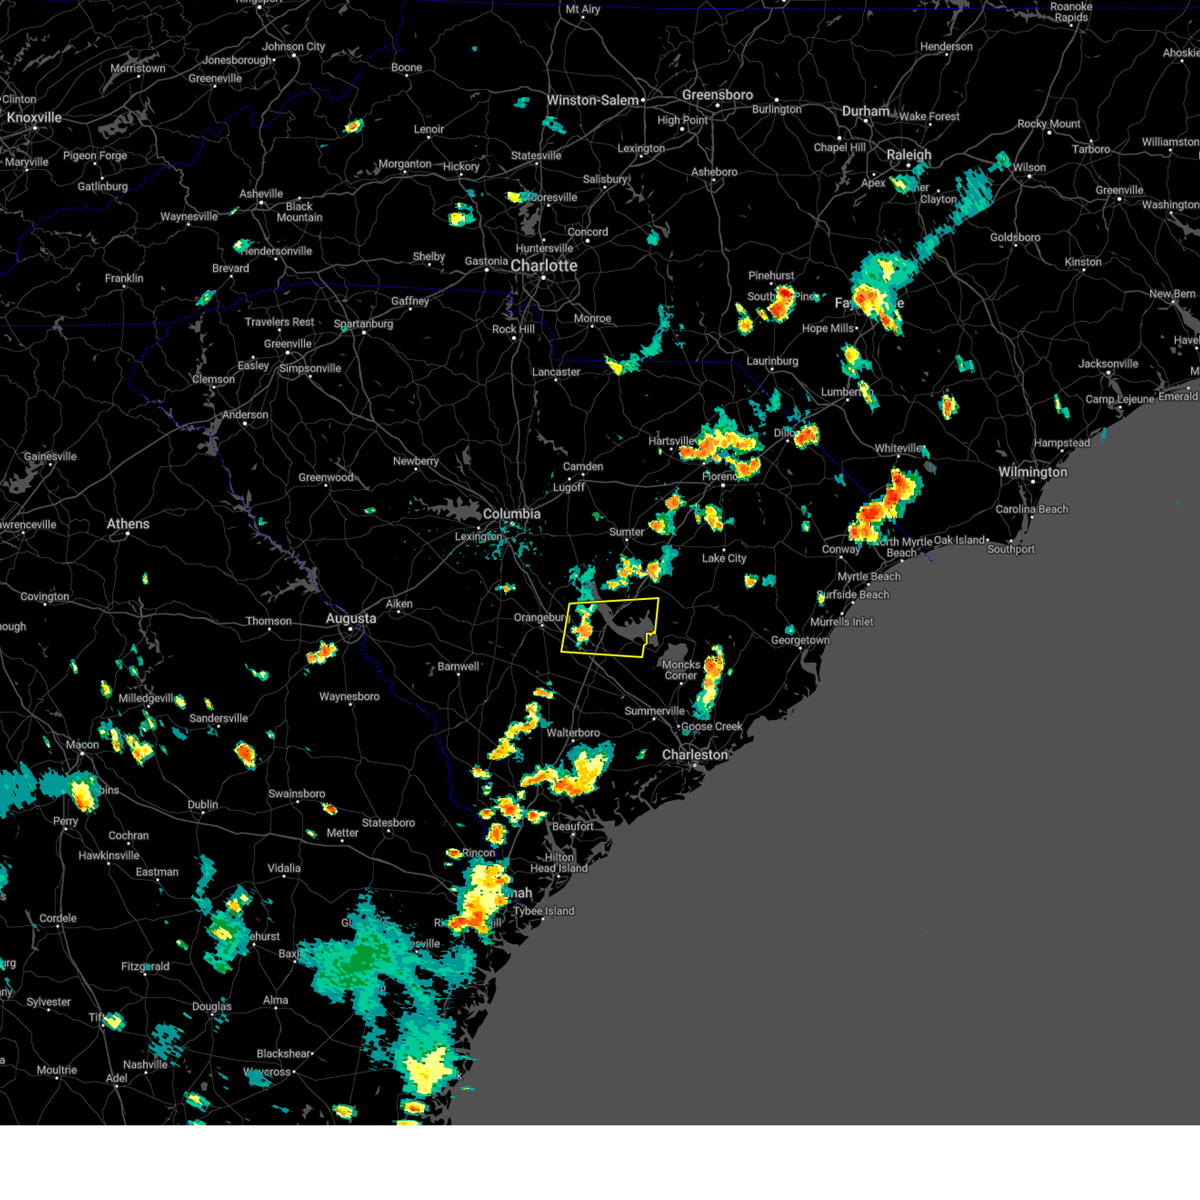
Task: Click the Jacksonville label
Action: (x=1108, y=364)
